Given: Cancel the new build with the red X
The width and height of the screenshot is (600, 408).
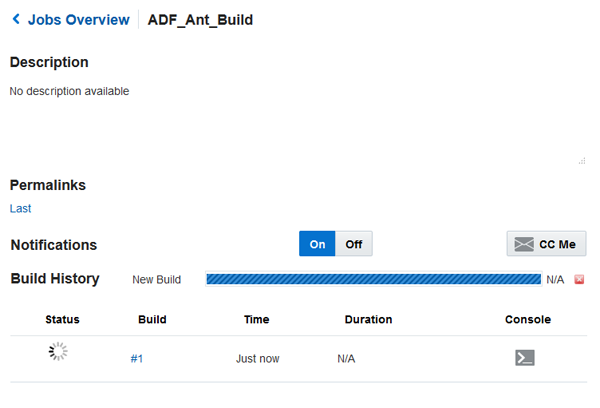Looking at the screenshot, I should 579,279.
